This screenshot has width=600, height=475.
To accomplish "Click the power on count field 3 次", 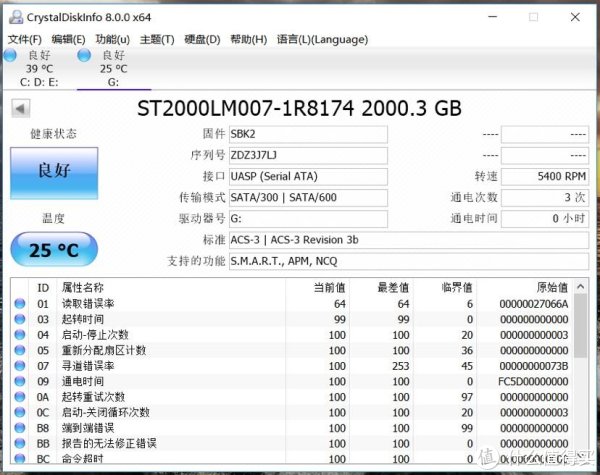I will click(545, 198).
